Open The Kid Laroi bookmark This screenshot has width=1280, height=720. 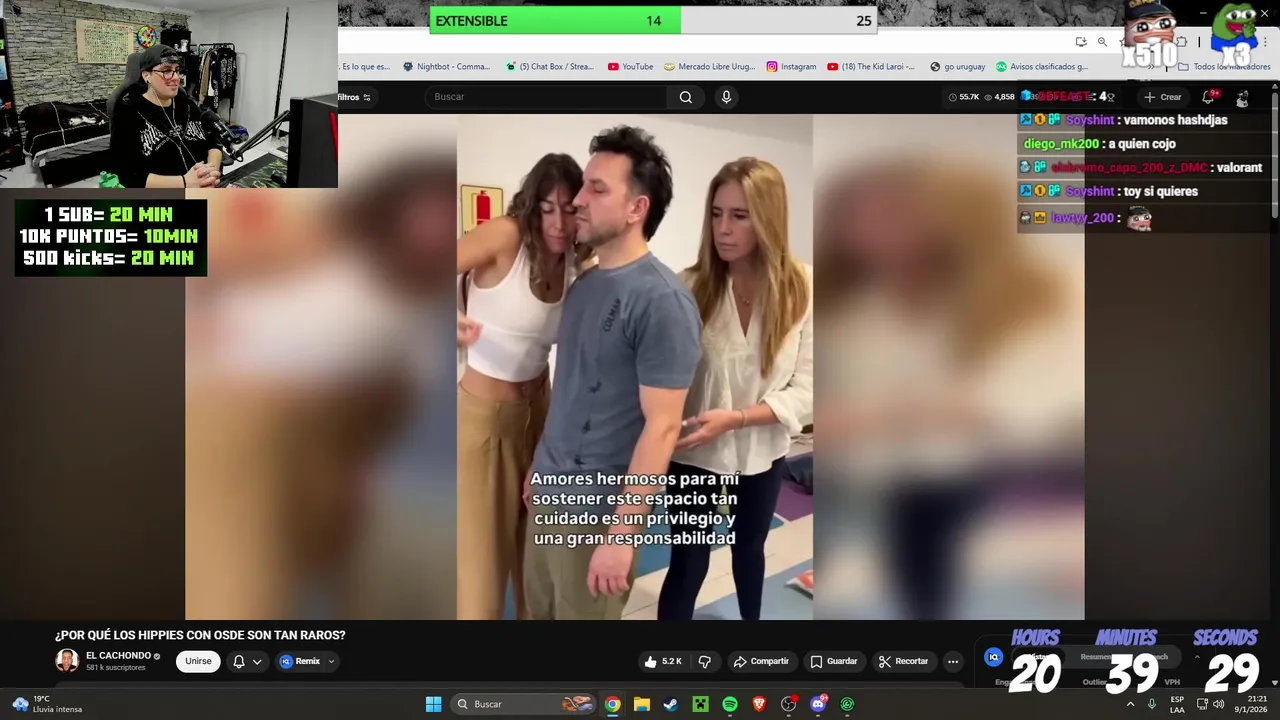tap(871, 67)
